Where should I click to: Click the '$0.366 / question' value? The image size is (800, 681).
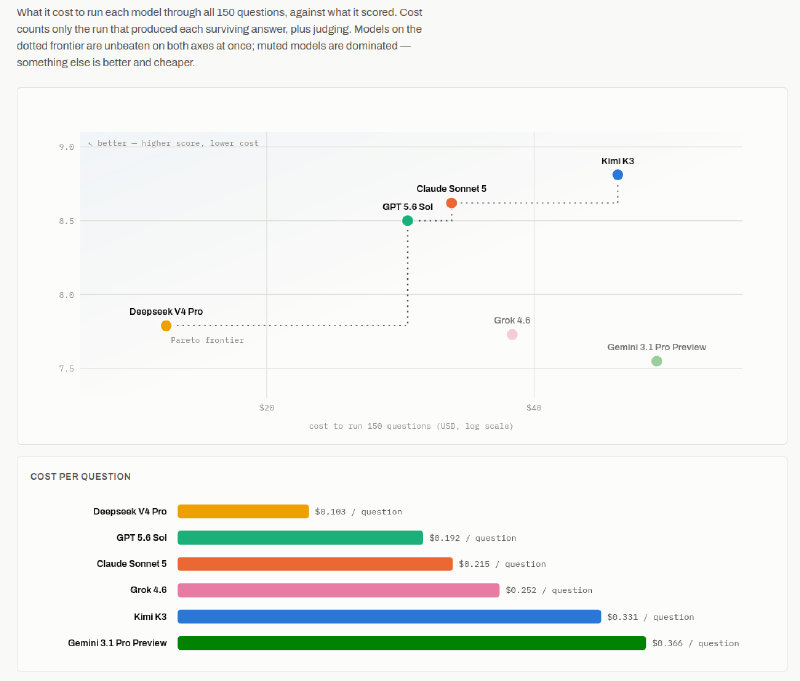[695, 643]
